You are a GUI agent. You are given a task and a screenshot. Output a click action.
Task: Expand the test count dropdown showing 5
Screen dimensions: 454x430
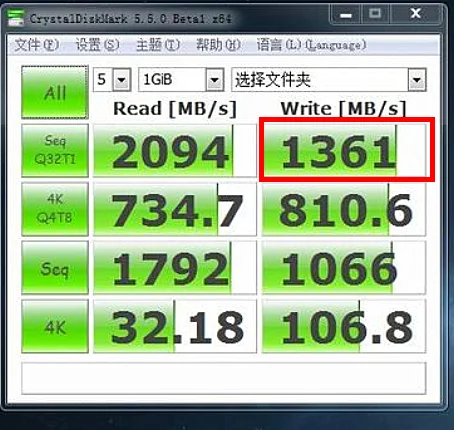tap(122, 80)
